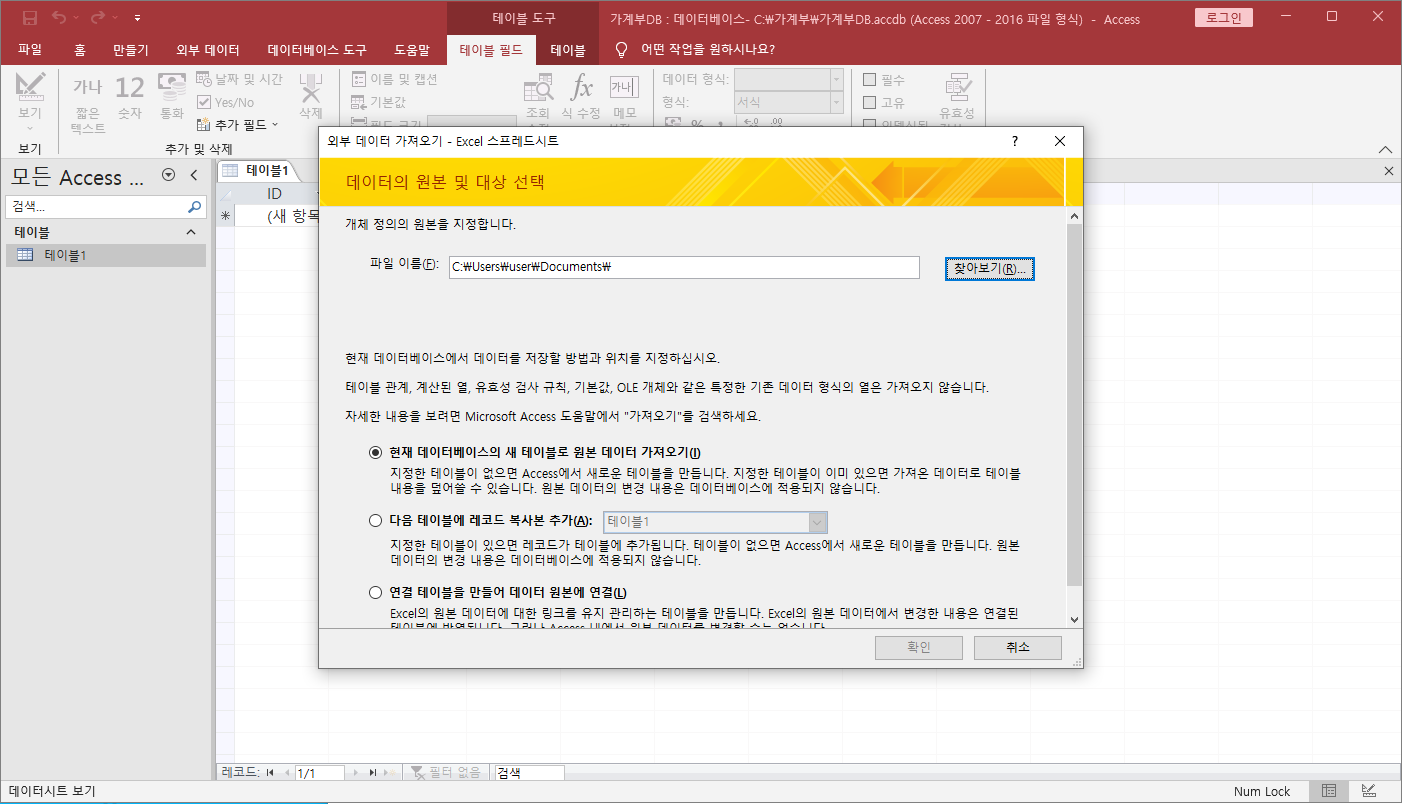Click the search magnifier in navigation pane
Viewport: 1402px width, 804px height.
[195, 207]
